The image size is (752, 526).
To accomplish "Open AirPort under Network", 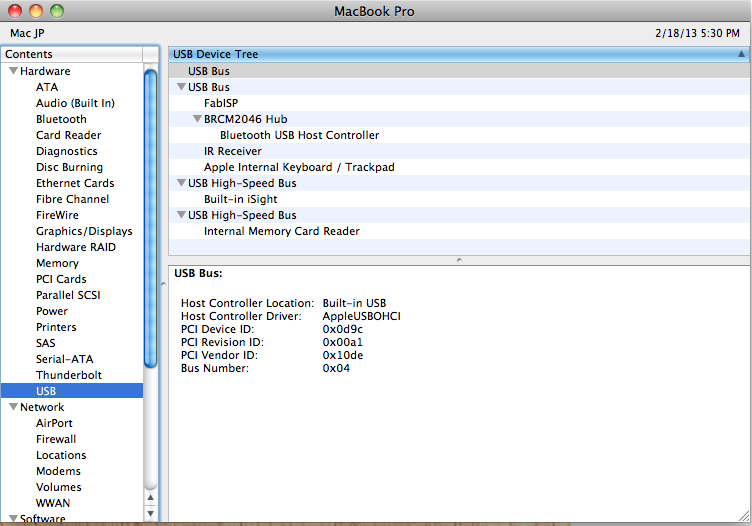I will click(x=54, y=423).
